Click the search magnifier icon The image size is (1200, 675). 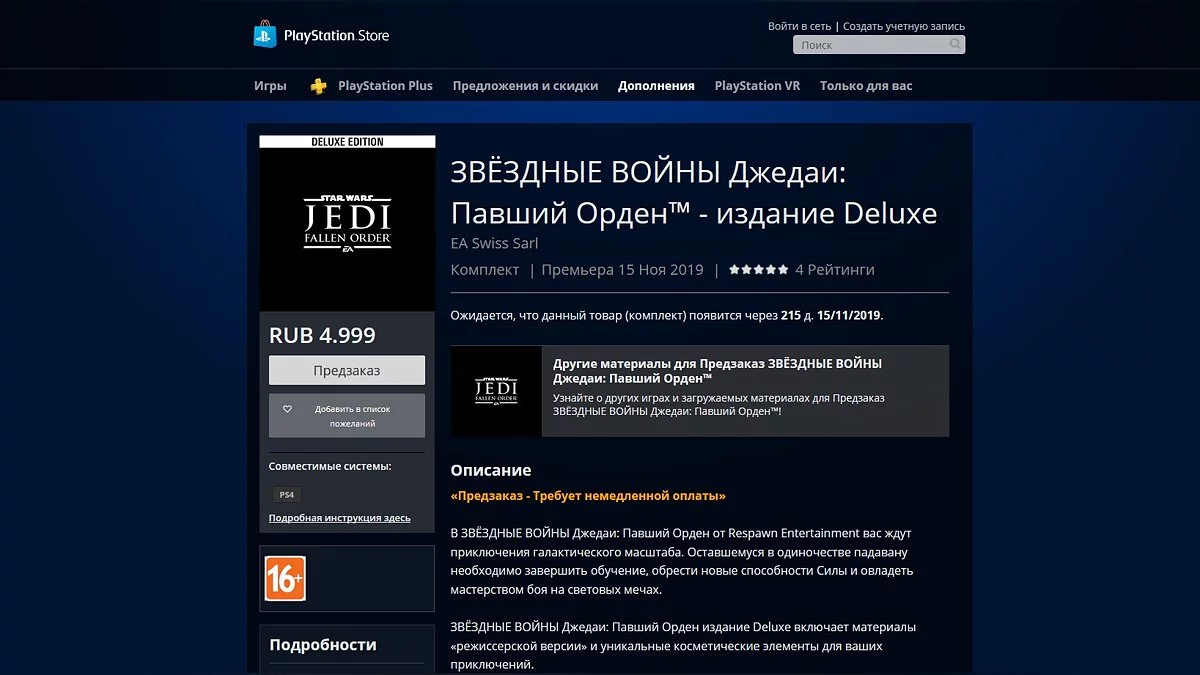tap(955, 45)
